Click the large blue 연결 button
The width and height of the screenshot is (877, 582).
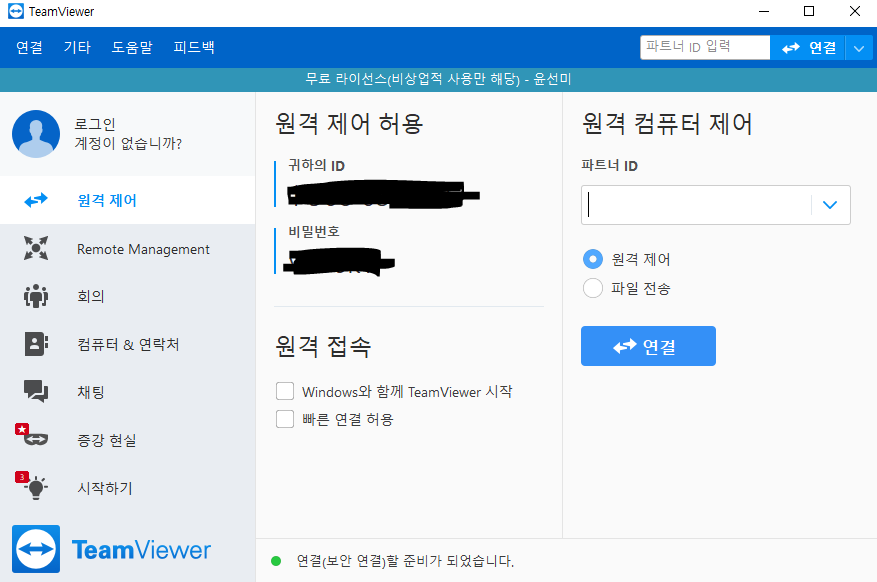pos(648,346)
